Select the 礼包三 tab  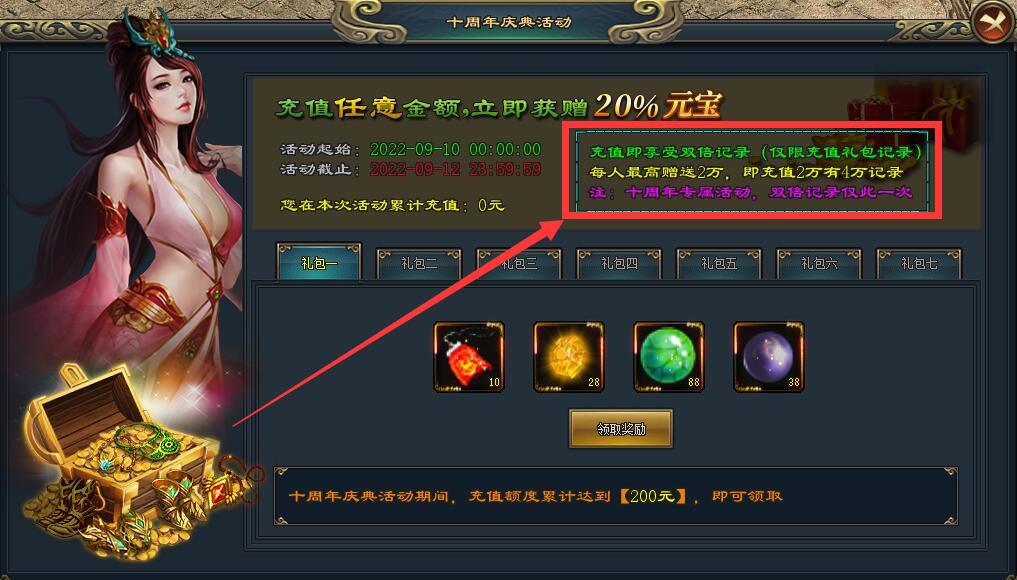(519, 263)
